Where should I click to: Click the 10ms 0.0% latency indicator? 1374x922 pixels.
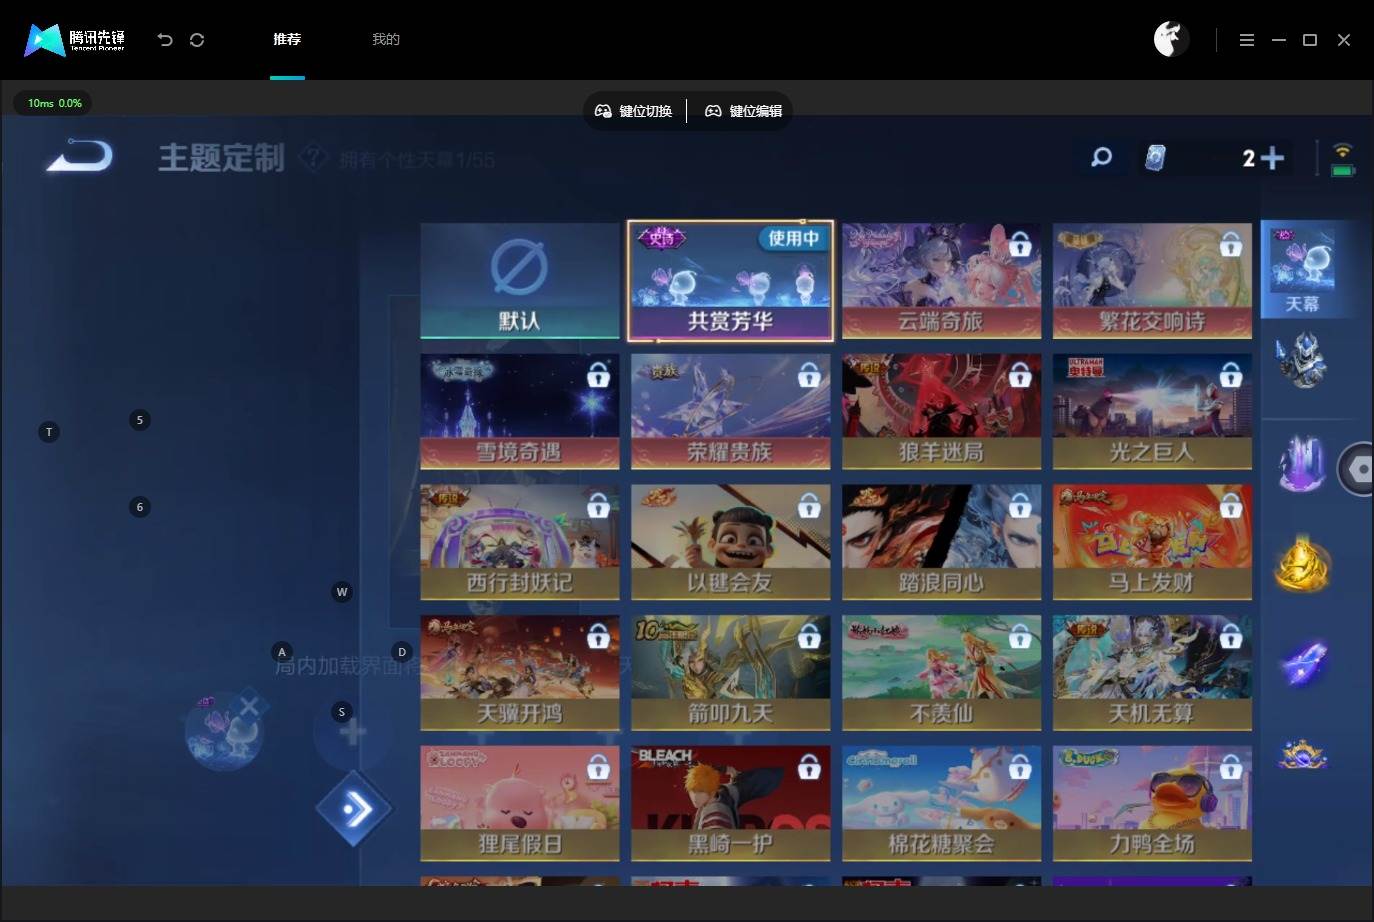click(54, 103)
